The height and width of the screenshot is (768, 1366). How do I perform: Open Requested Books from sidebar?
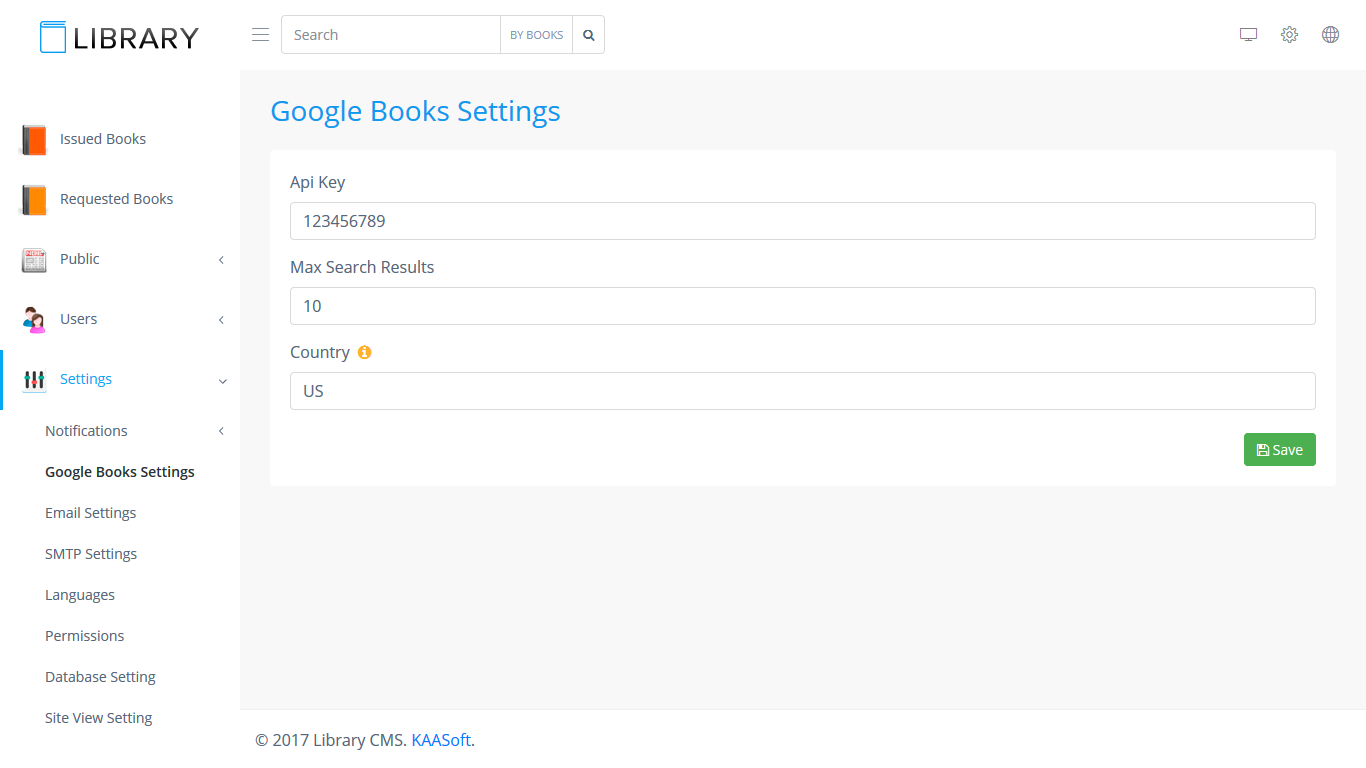(116, 199)
